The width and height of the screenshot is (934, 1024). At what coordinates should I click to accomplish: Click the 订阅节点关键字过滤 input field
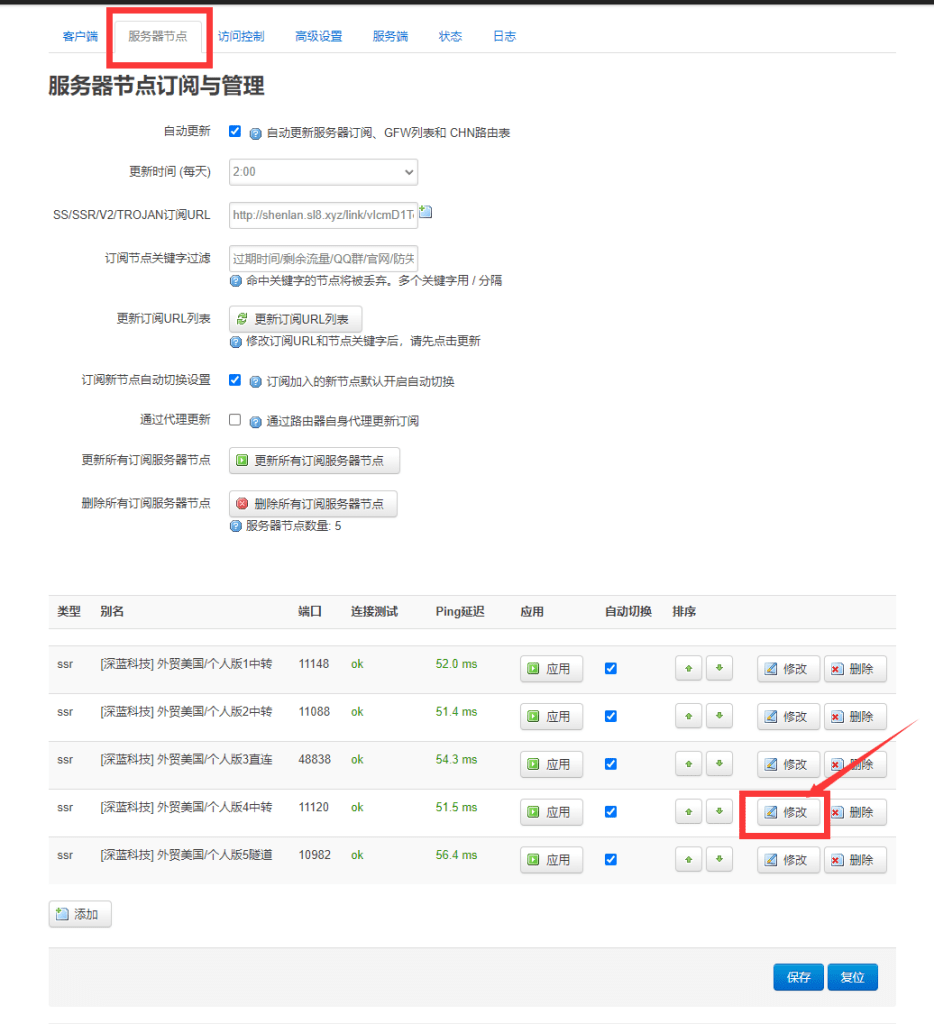coord(323,258)
